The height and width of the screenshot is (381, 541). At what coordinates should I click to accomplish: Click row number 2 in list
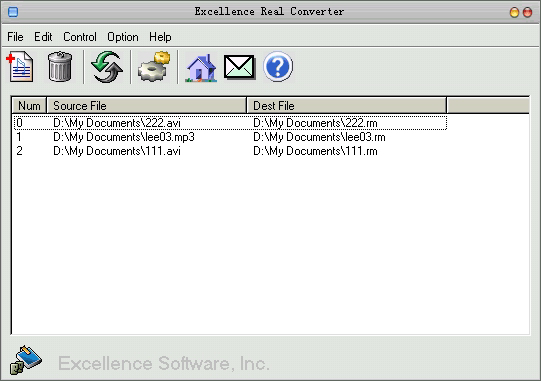[x=19, y=151]
